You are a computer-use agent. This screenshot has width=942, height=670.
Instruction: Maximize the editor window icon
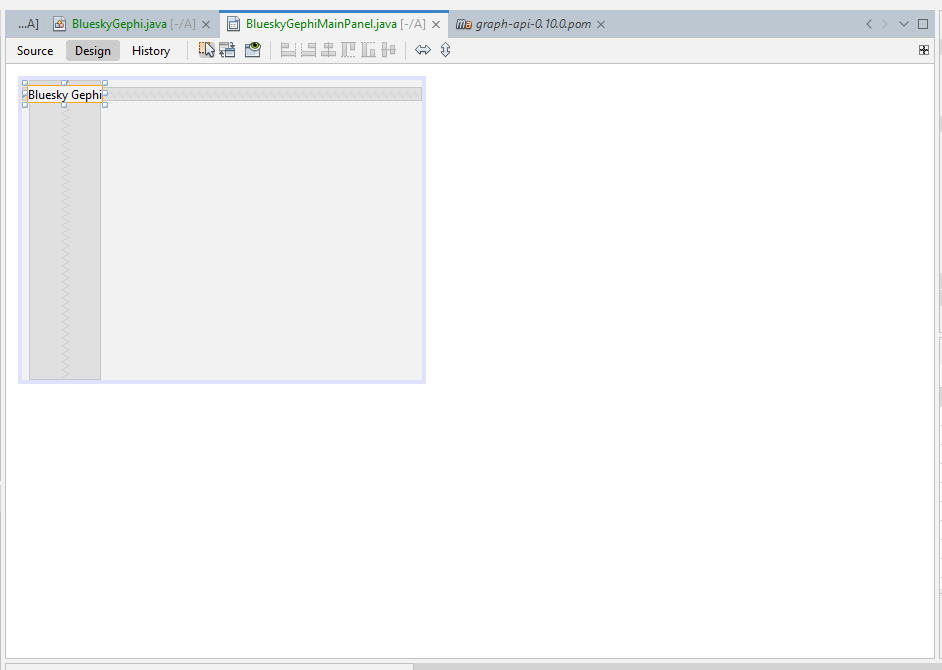pyautogui.click(x=923, y=24)
